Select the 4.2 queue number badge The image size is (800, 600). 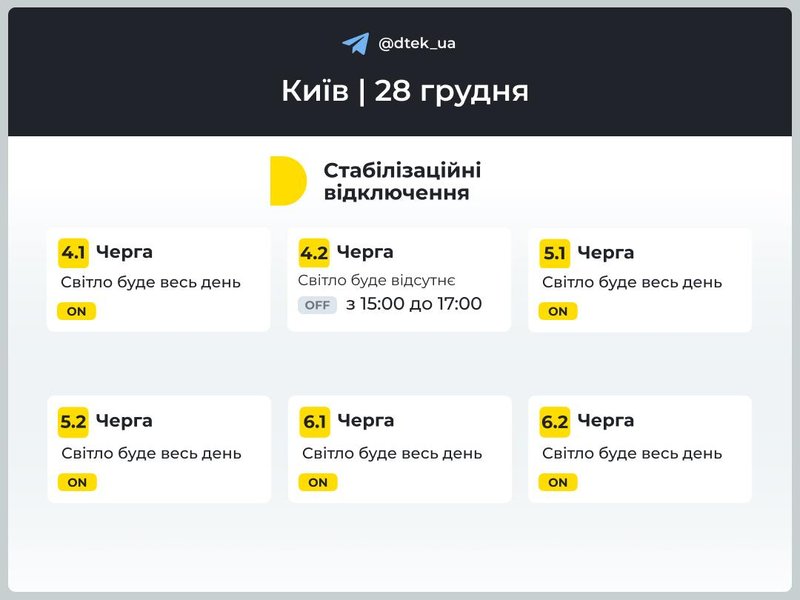pyautogui.click(x=314, y=252)
